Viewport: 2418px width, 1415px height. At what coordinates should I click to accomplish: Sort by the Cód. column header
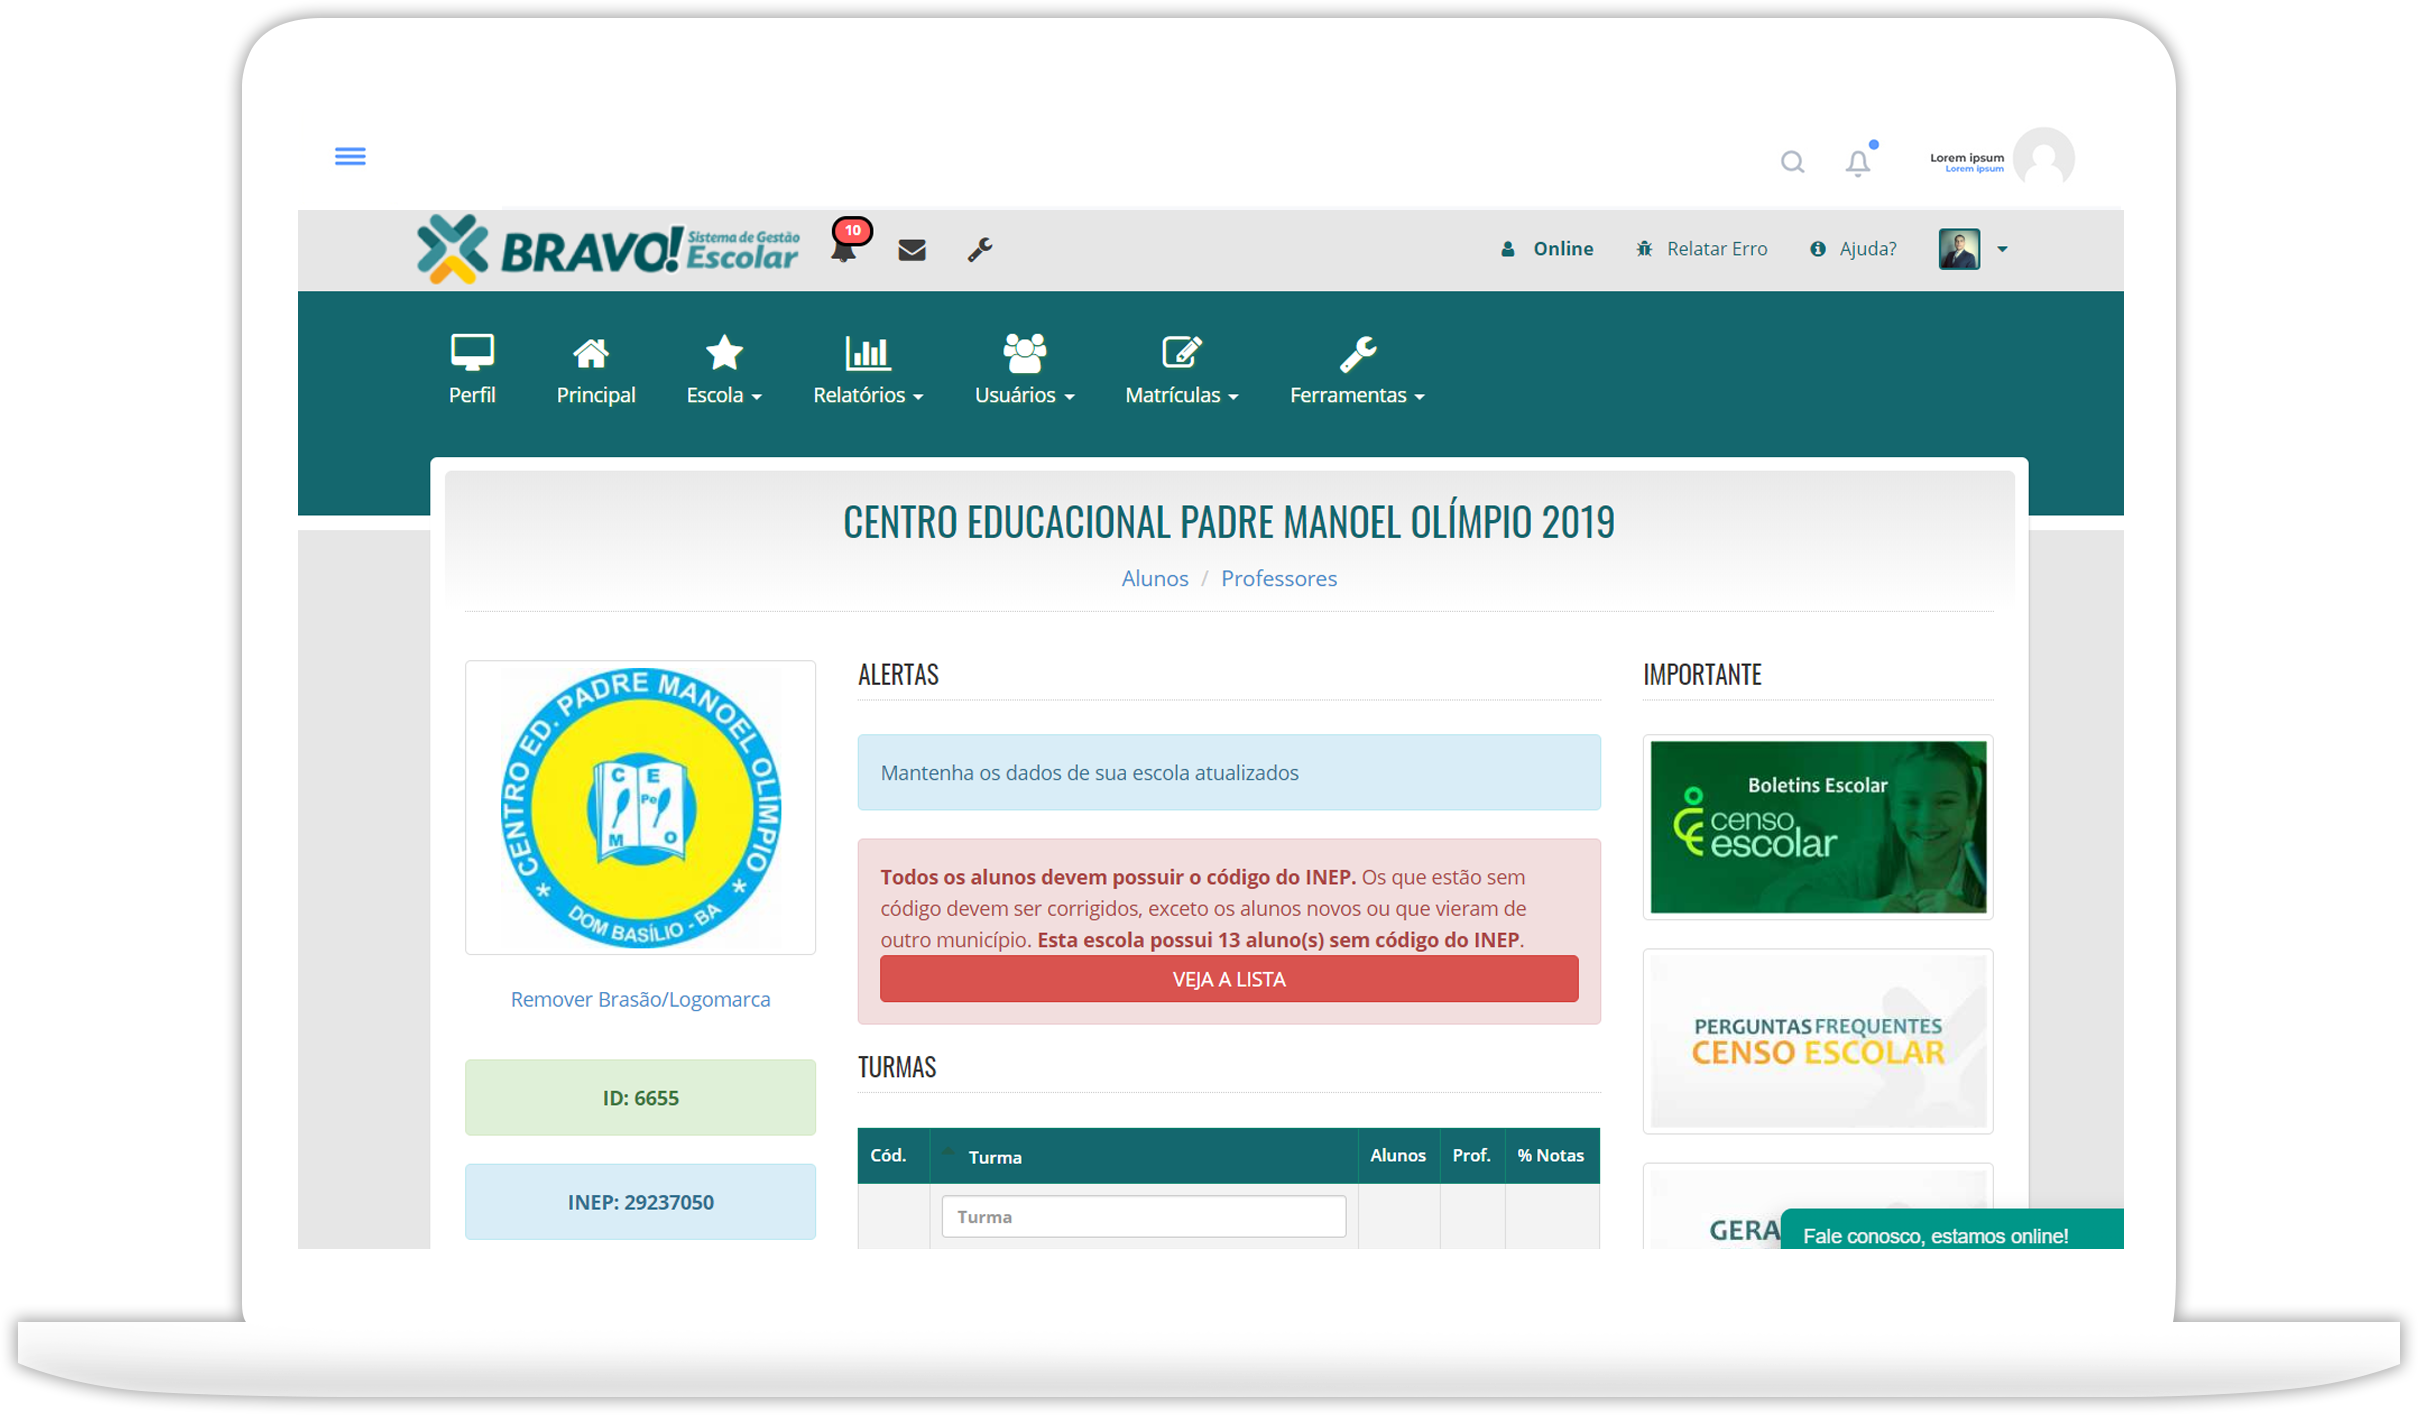point(892,1155)
